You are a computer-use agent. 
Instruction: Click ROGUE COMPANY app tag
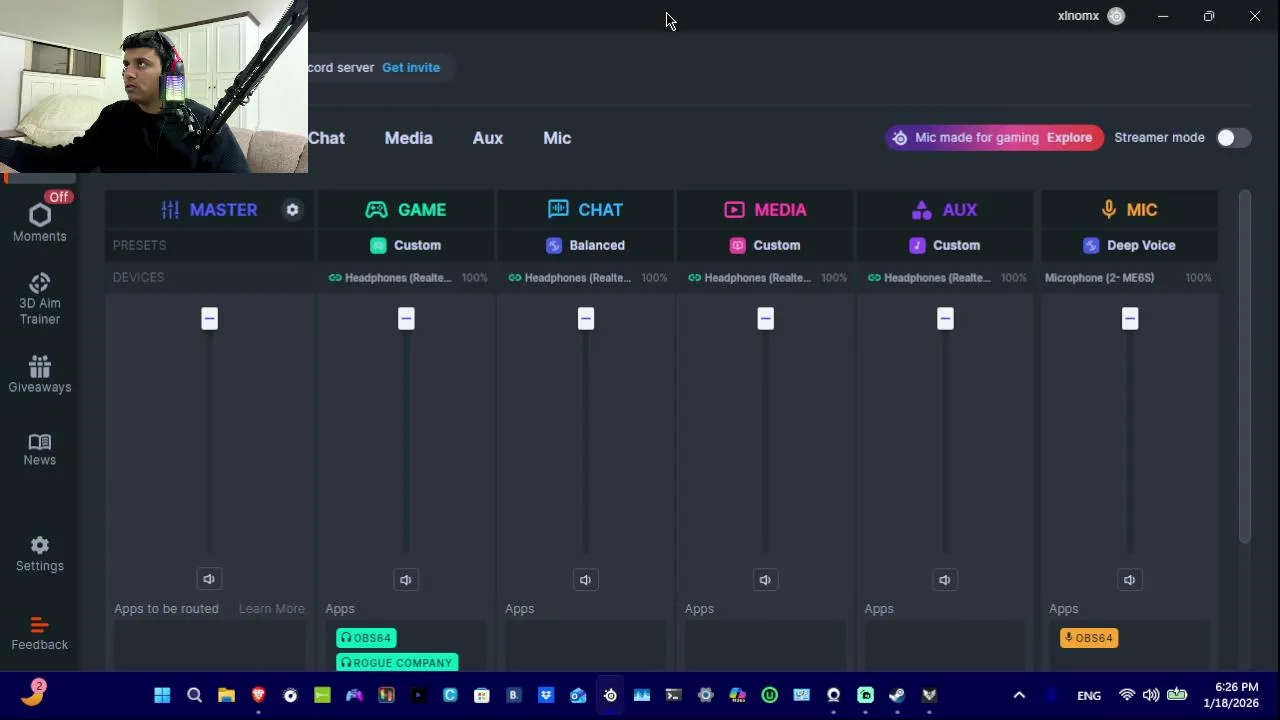397,662
